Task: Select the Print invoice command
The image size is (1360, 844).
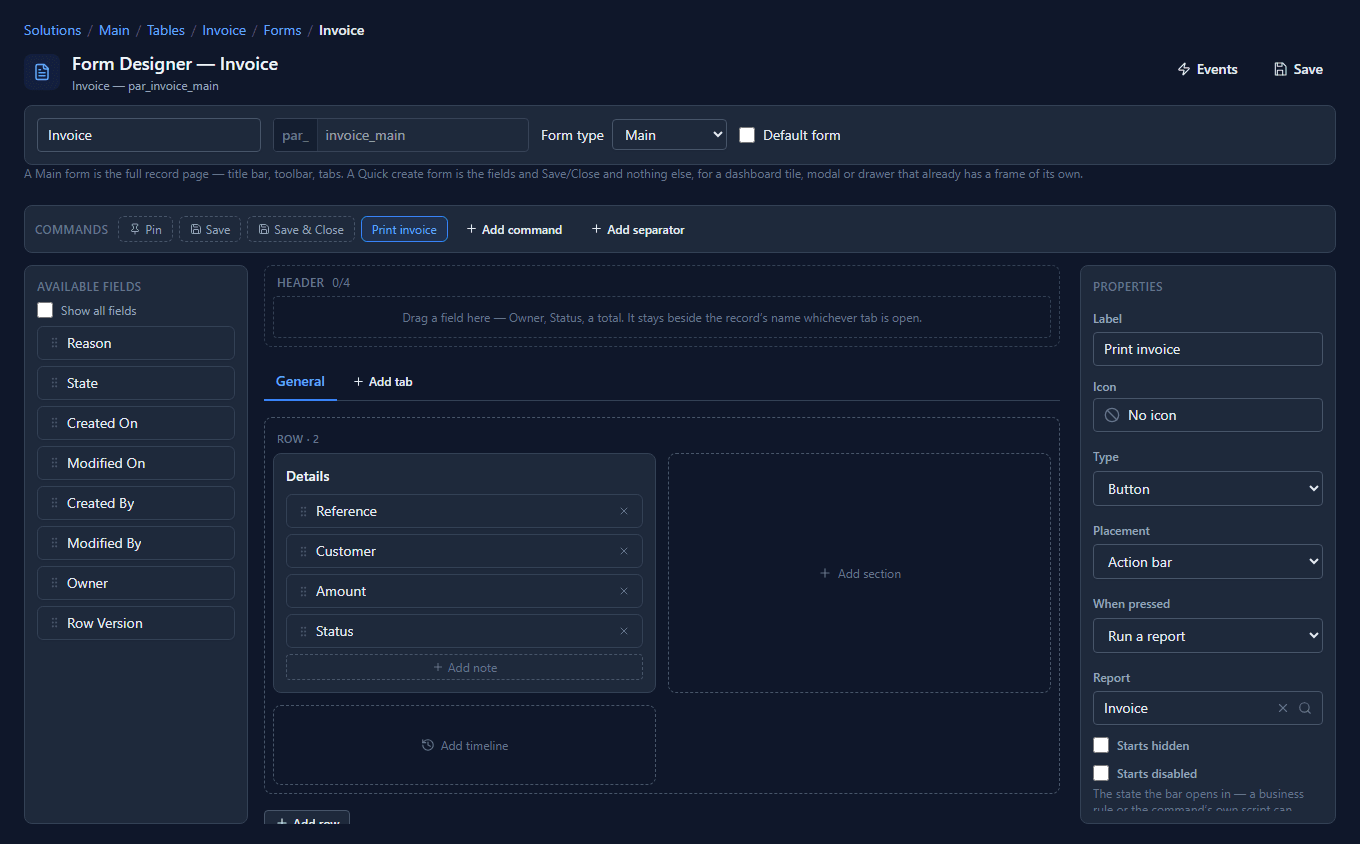Action: [404, 229]
